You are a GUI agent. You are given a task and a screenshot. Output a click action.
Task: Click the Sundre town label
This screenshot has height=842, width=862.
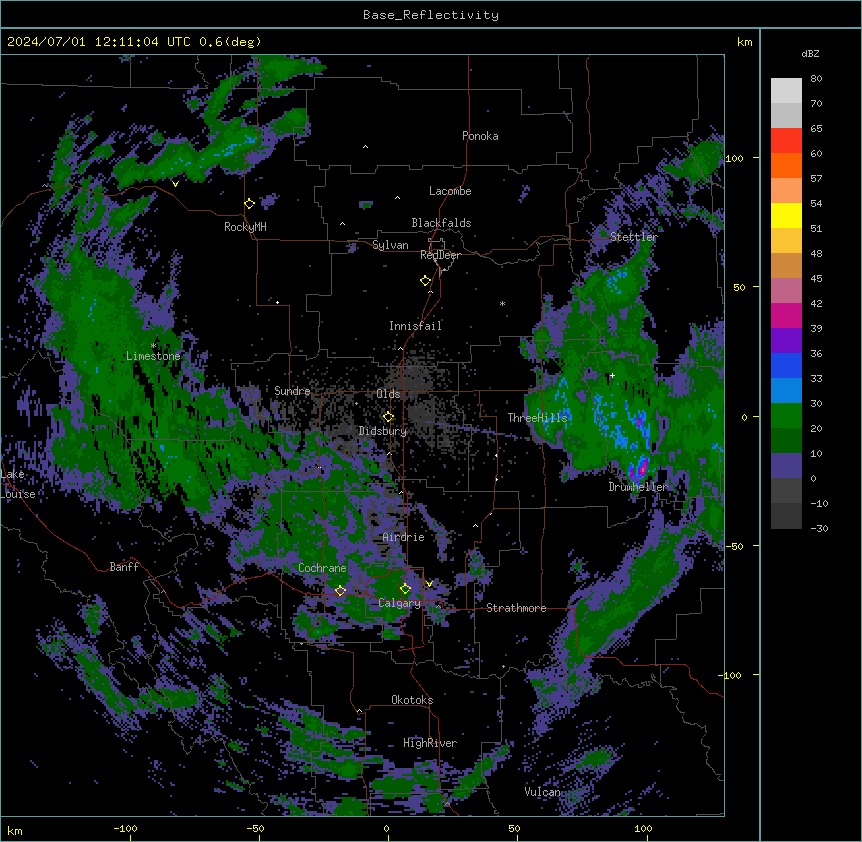pos(292,391)
